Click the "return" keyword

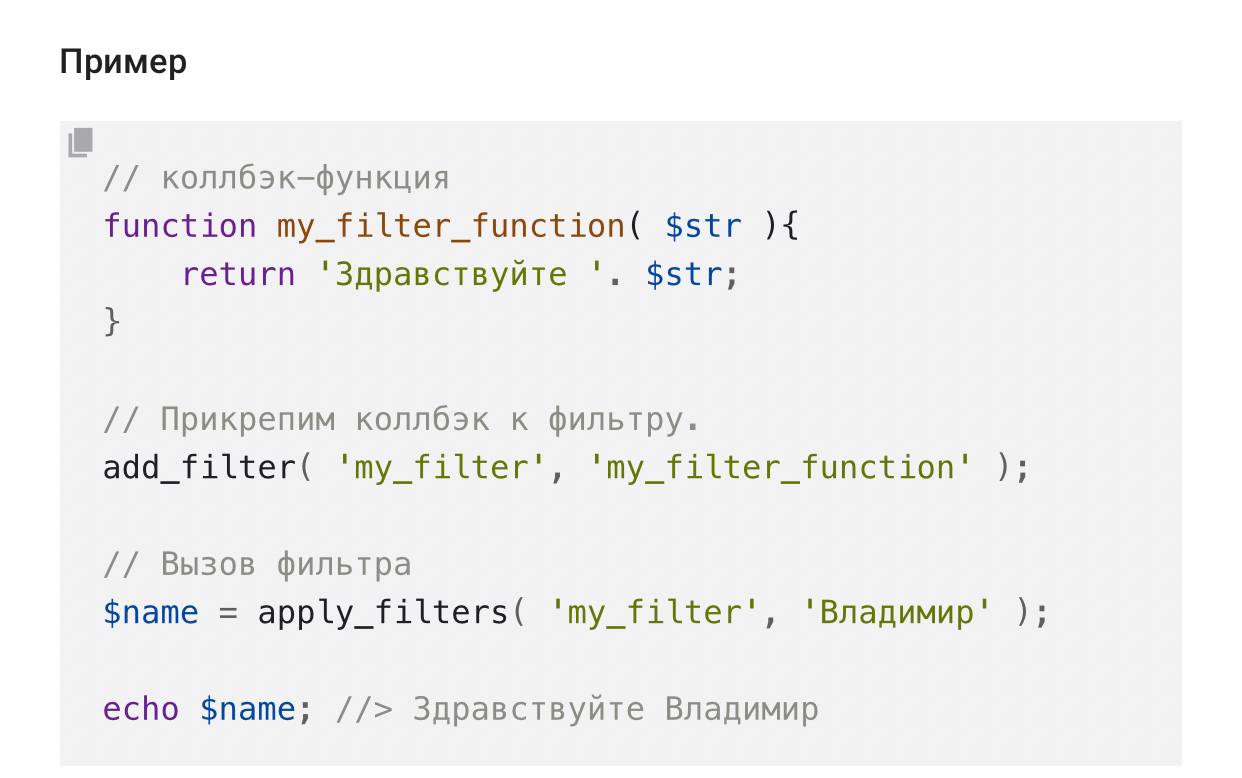pyautogui.click(x=238, y=274)
